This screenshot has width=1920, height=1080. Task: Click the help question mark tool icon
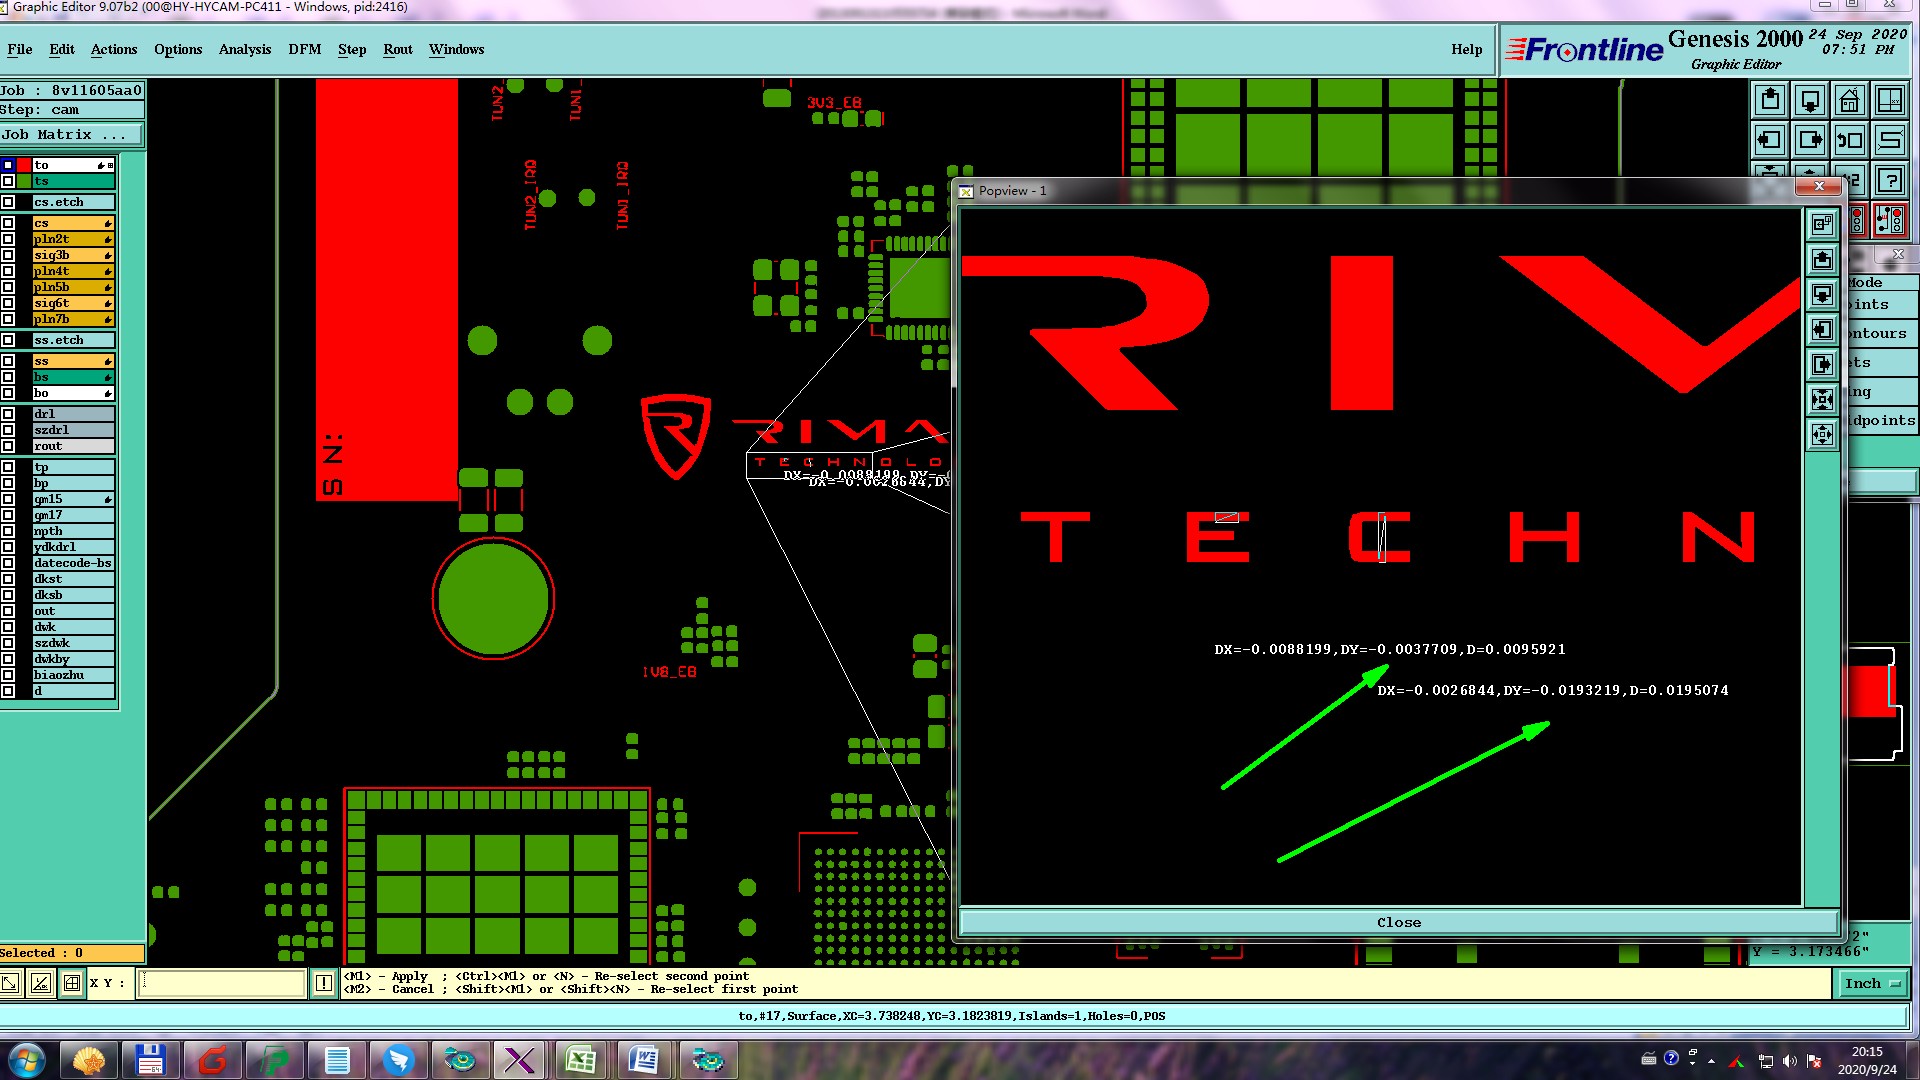(1890, 180)
